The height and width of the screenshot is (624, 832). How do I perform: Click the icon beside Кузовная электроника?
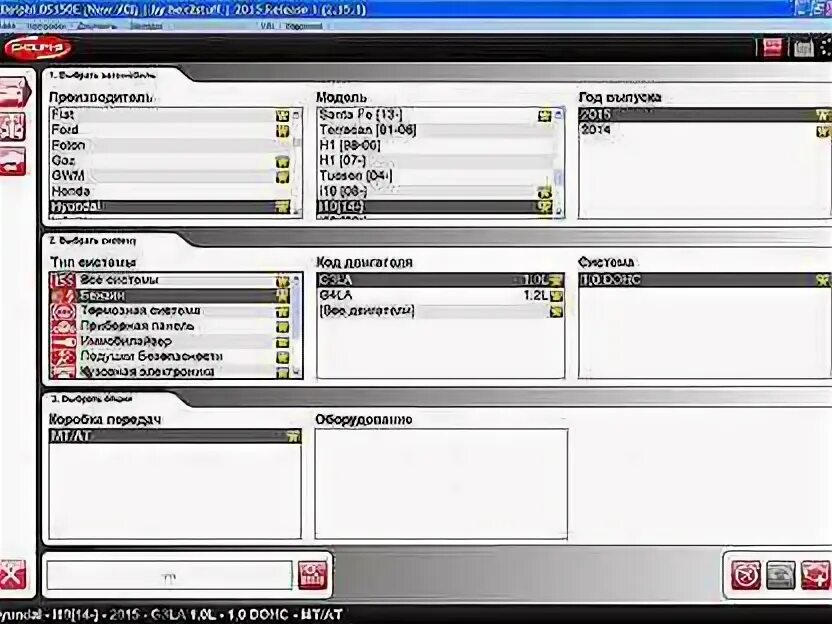pyautogui.click(x=63, y=371)
